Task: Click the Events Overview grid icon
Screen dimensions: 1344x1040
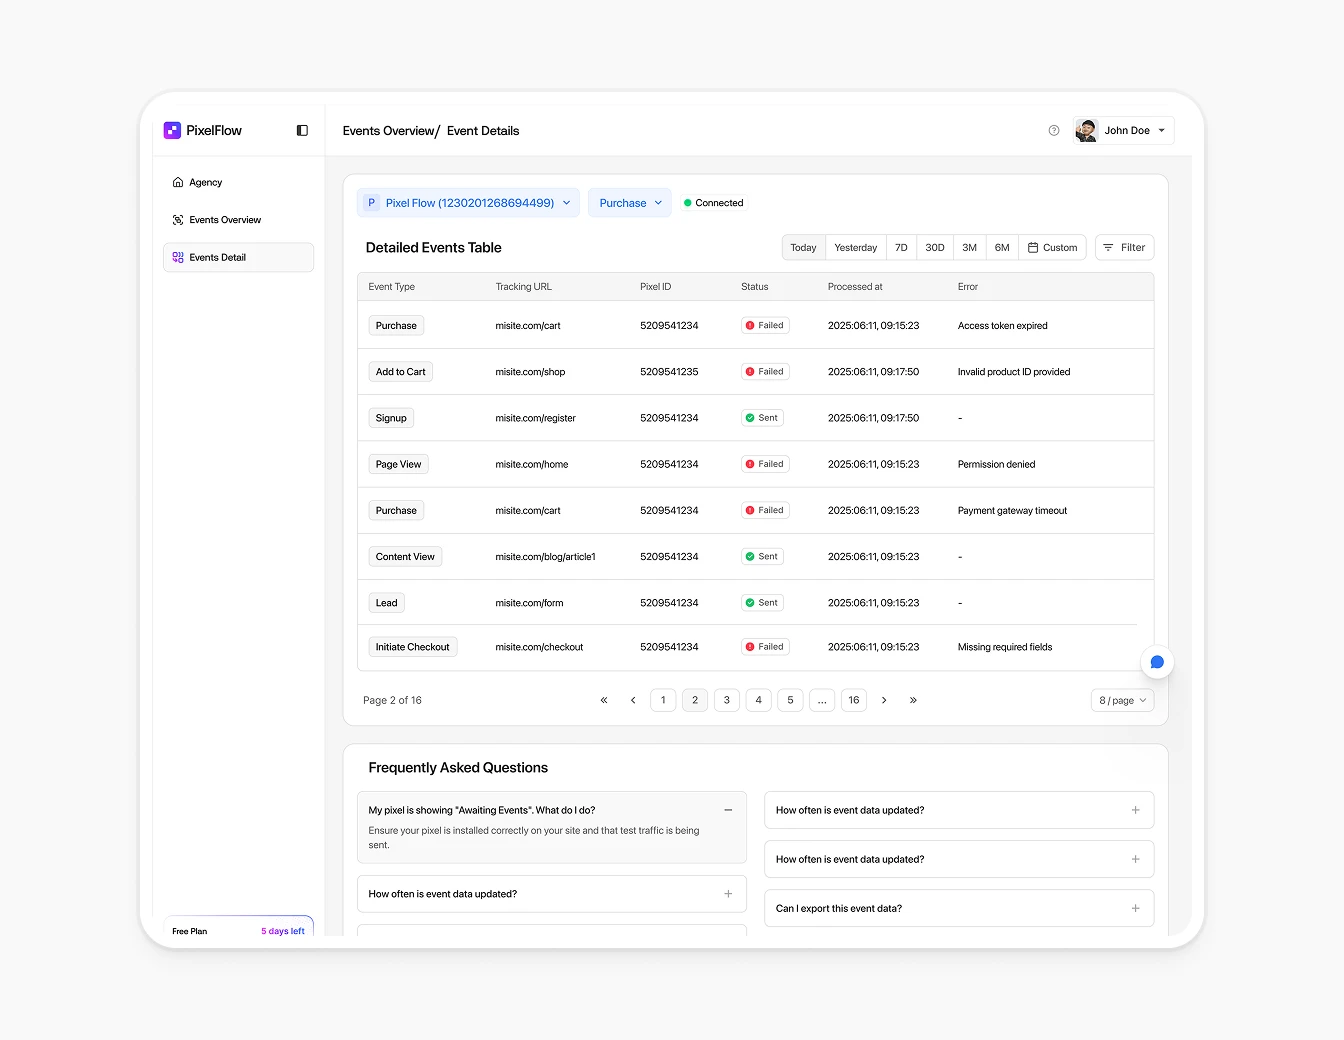Action: coord(180,219)
